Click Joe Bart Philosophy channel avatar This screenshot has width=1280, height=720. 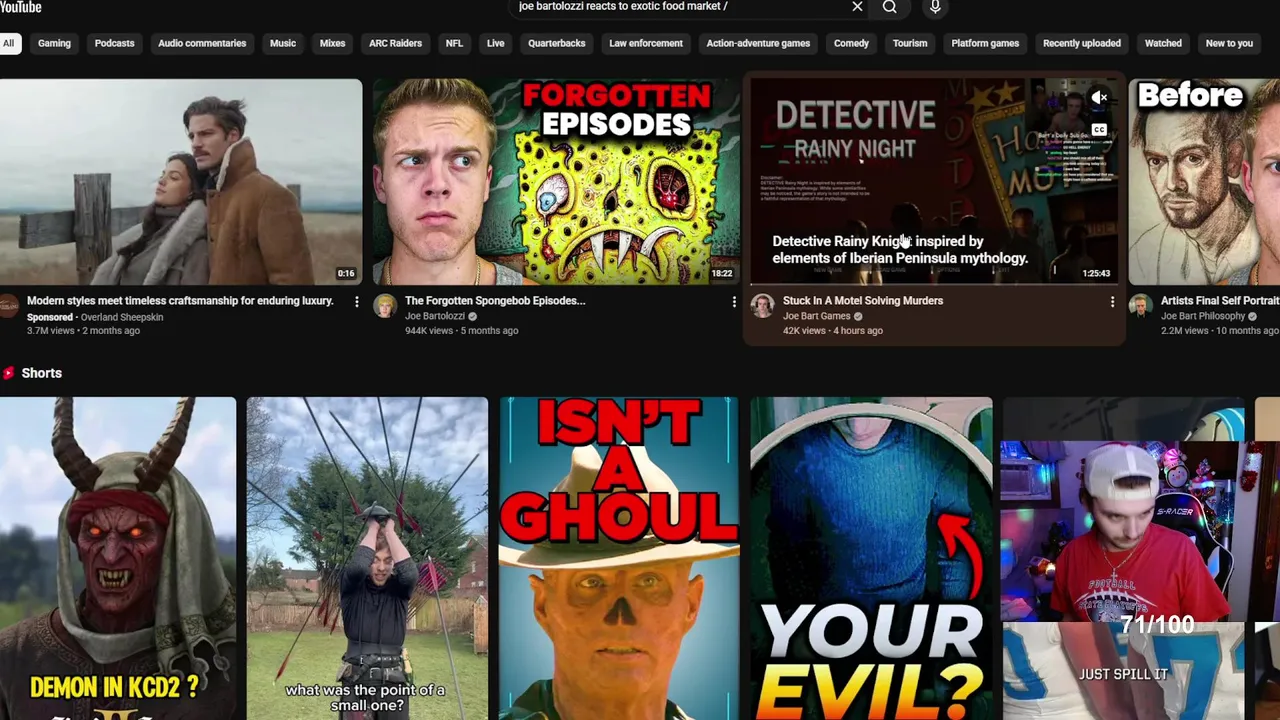[1140, 306]
